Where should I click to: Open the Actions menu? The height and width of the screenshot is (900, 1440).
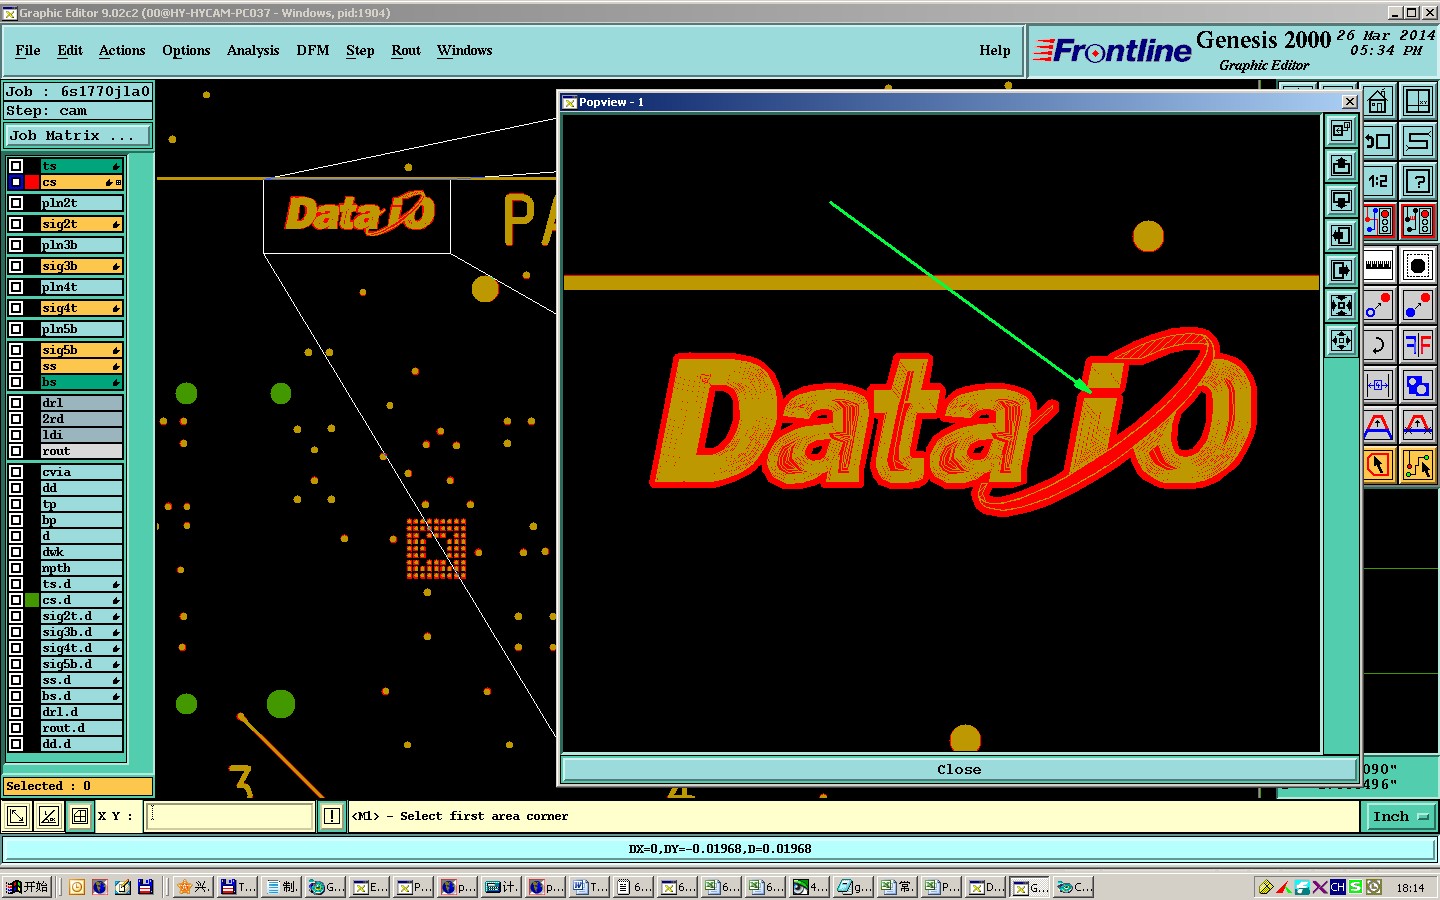point(122,51)
